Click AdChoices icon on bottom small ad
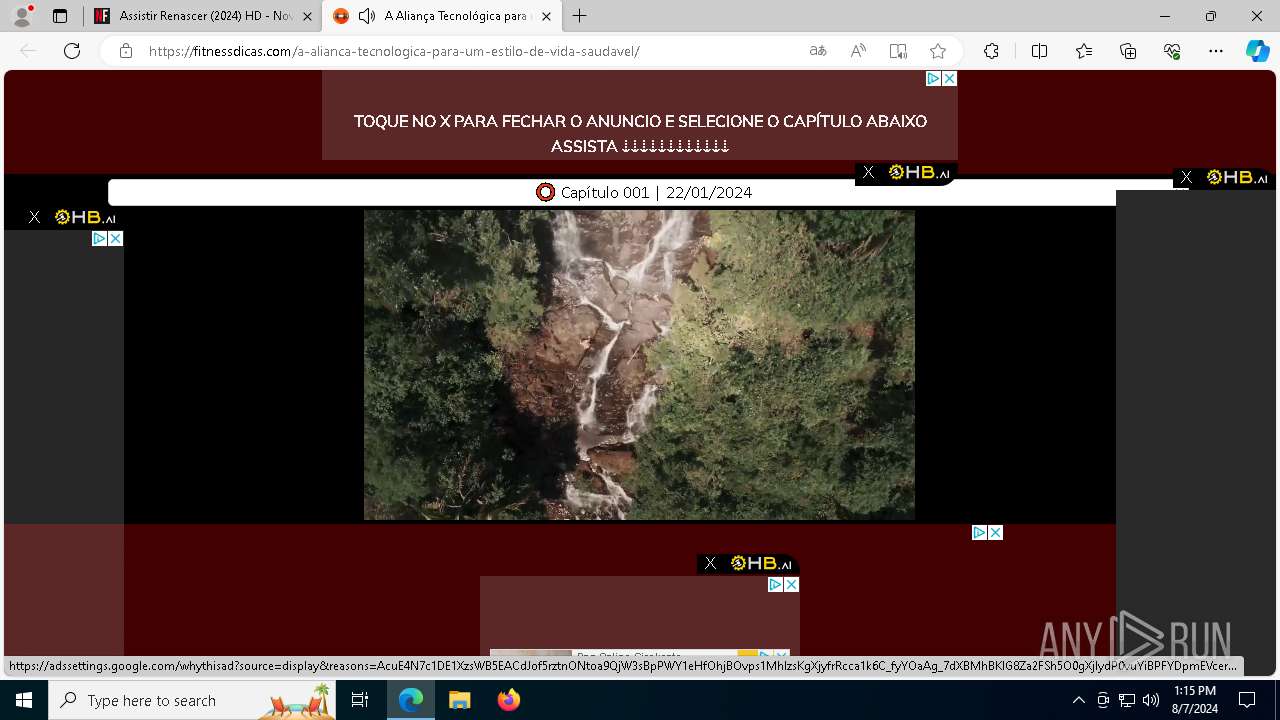The height and width of the screenshot is (720, 1280). click(x=775, y=584)
